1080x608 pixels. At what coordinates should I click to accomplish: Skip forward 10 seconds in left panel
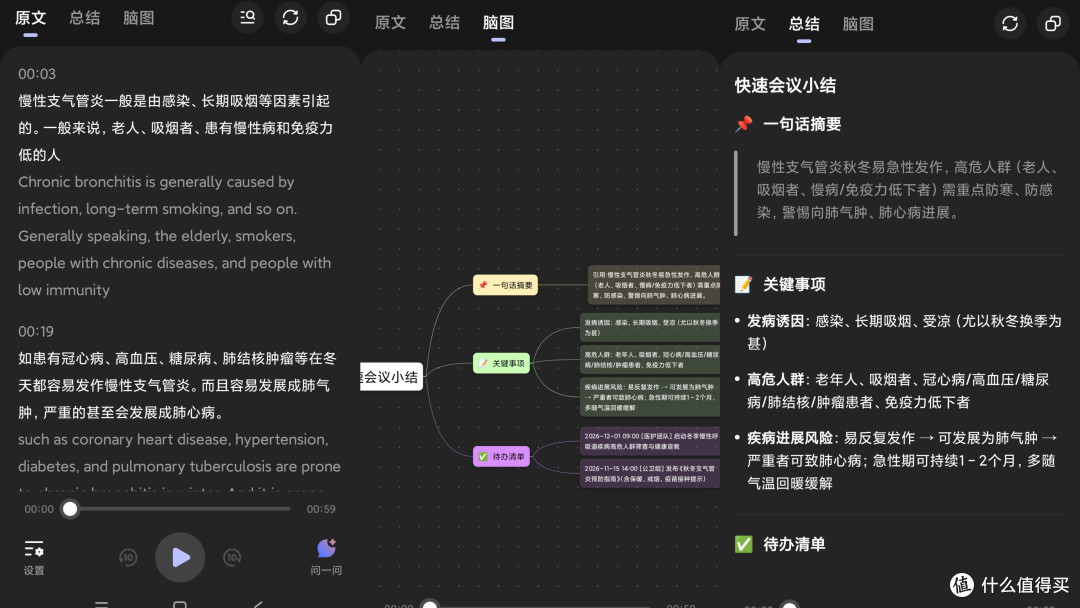tap(232, 557)
